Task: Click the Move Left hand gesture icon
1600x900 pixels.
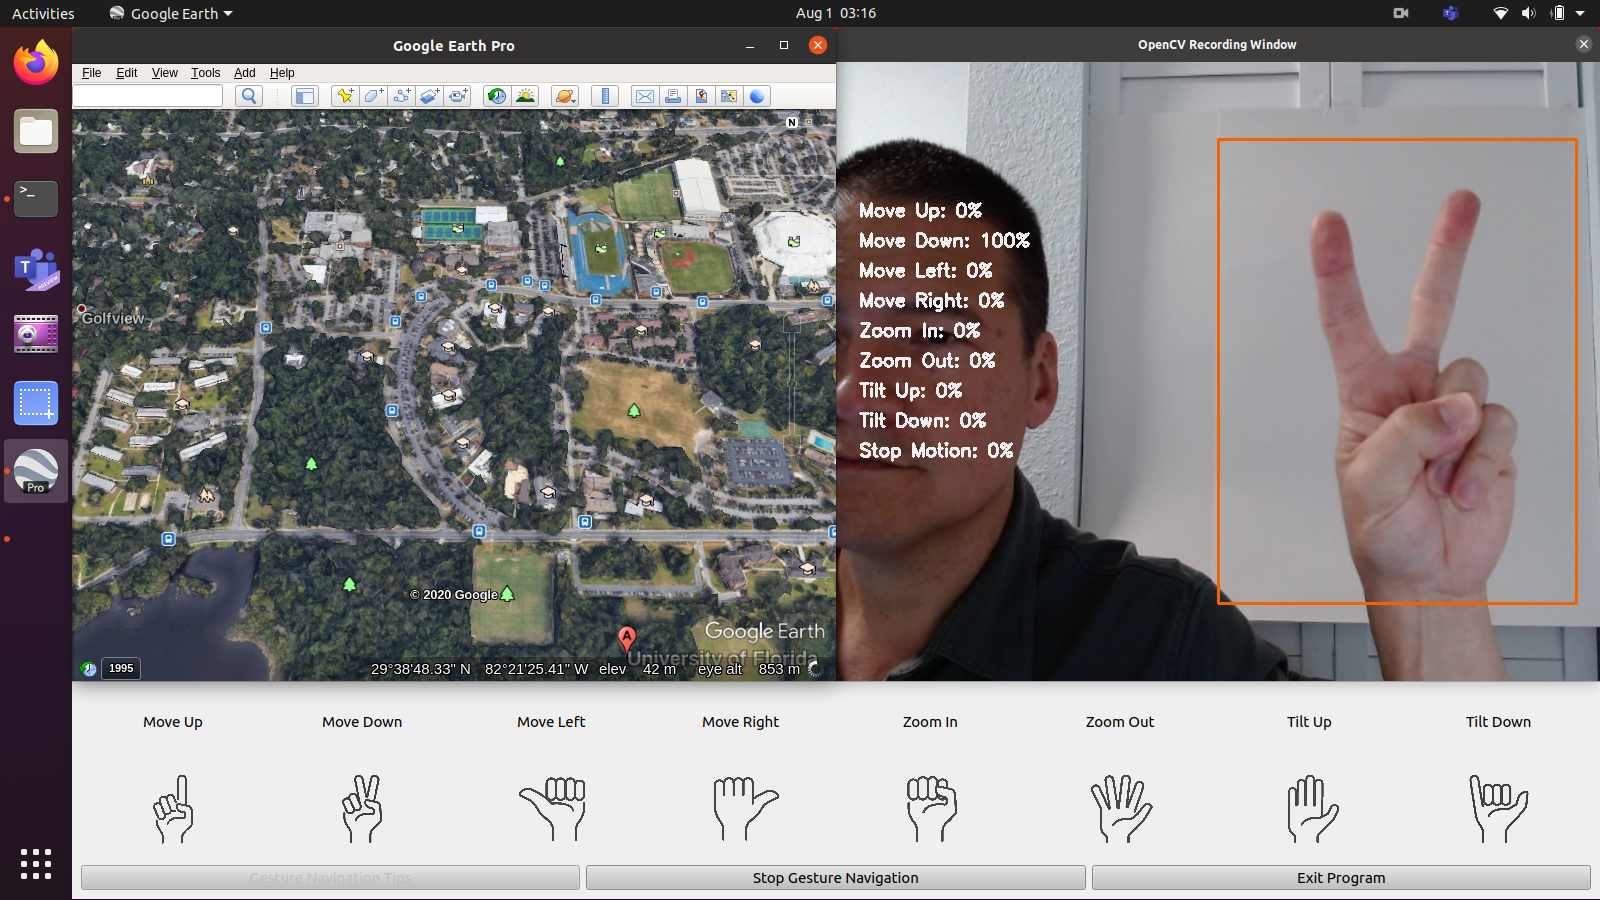Action: tap(552, 808)
